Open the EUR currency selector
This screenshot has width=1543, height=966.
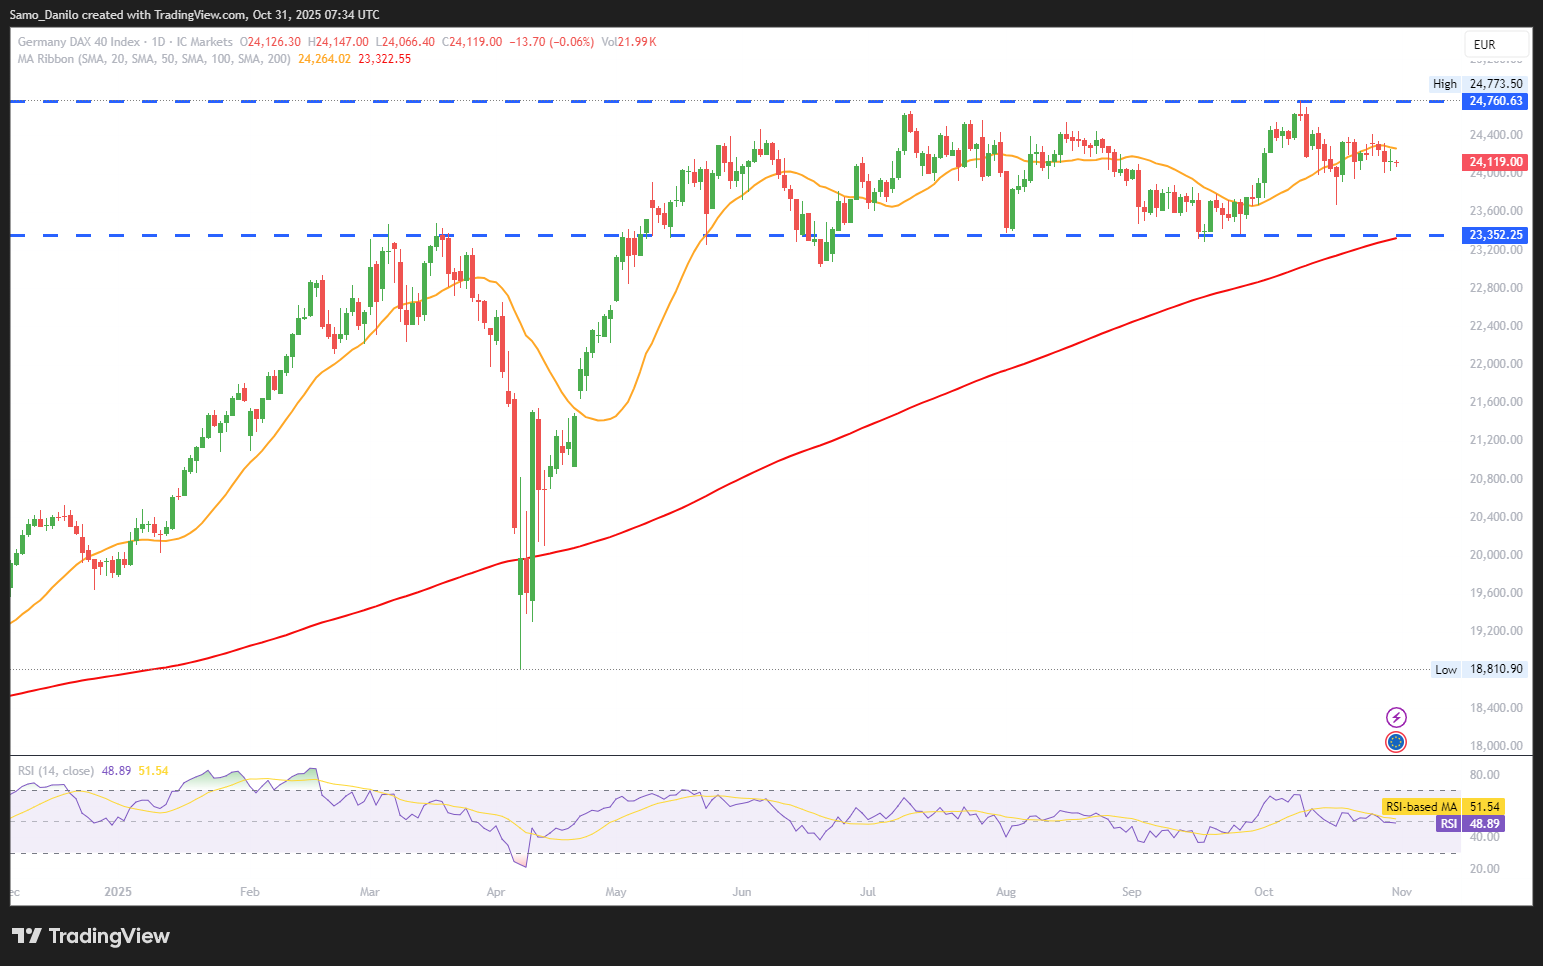click(1496, 44)
